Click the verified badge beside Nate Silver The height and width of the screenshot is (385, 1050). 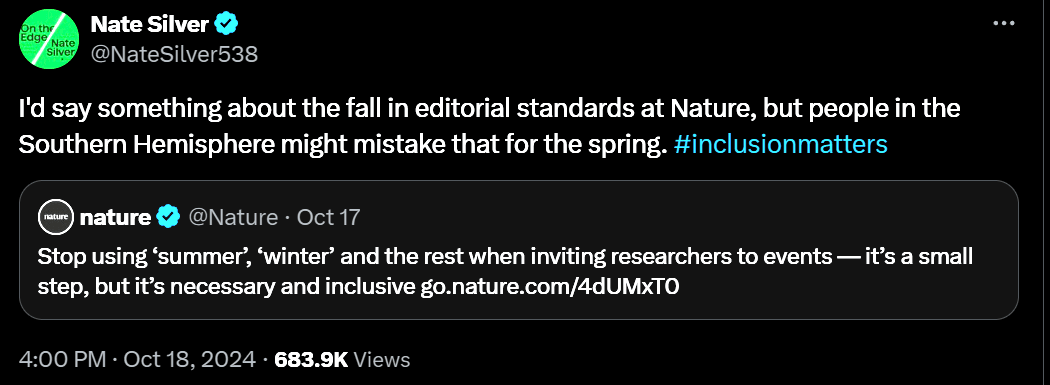[x=226, y=25]
